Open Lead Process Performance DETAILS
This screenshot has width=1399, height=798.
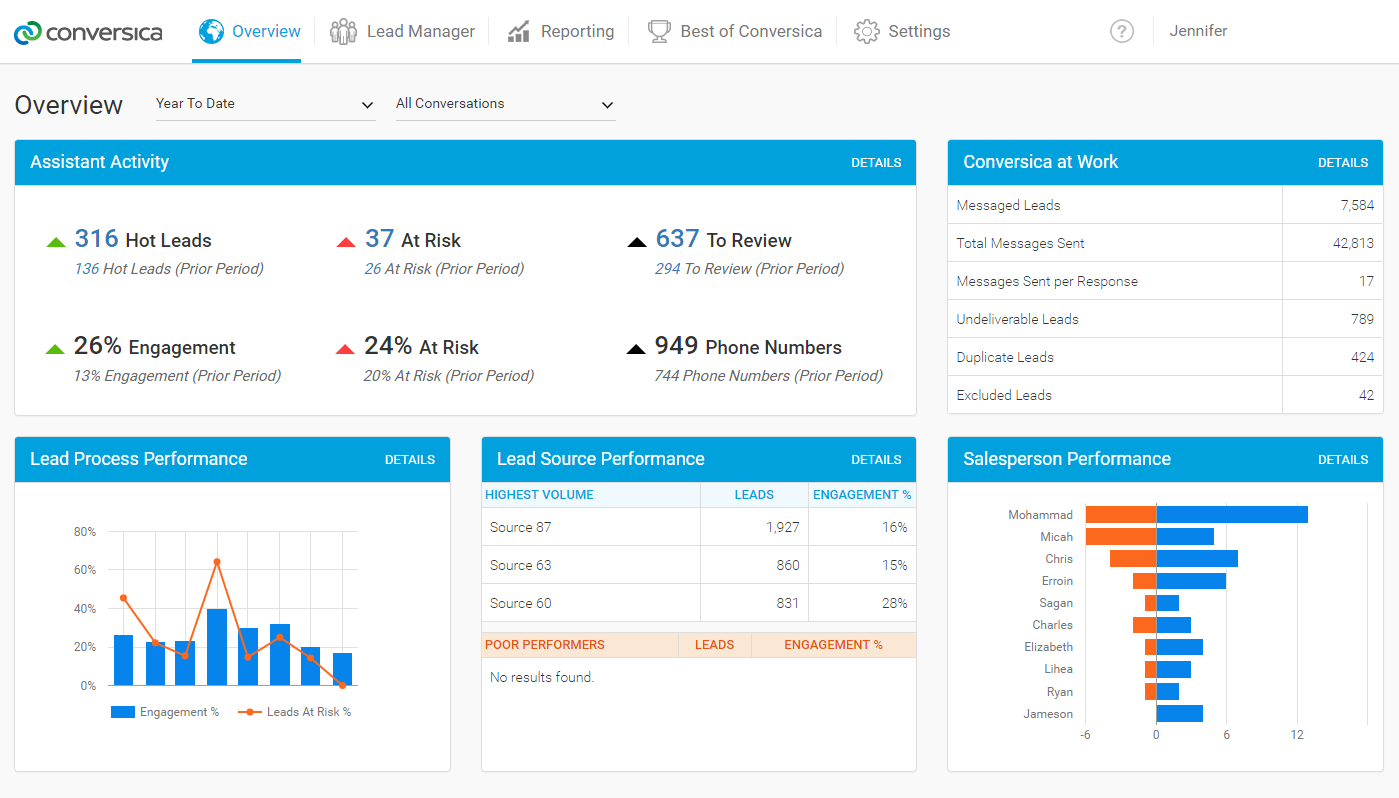(410, 460)
